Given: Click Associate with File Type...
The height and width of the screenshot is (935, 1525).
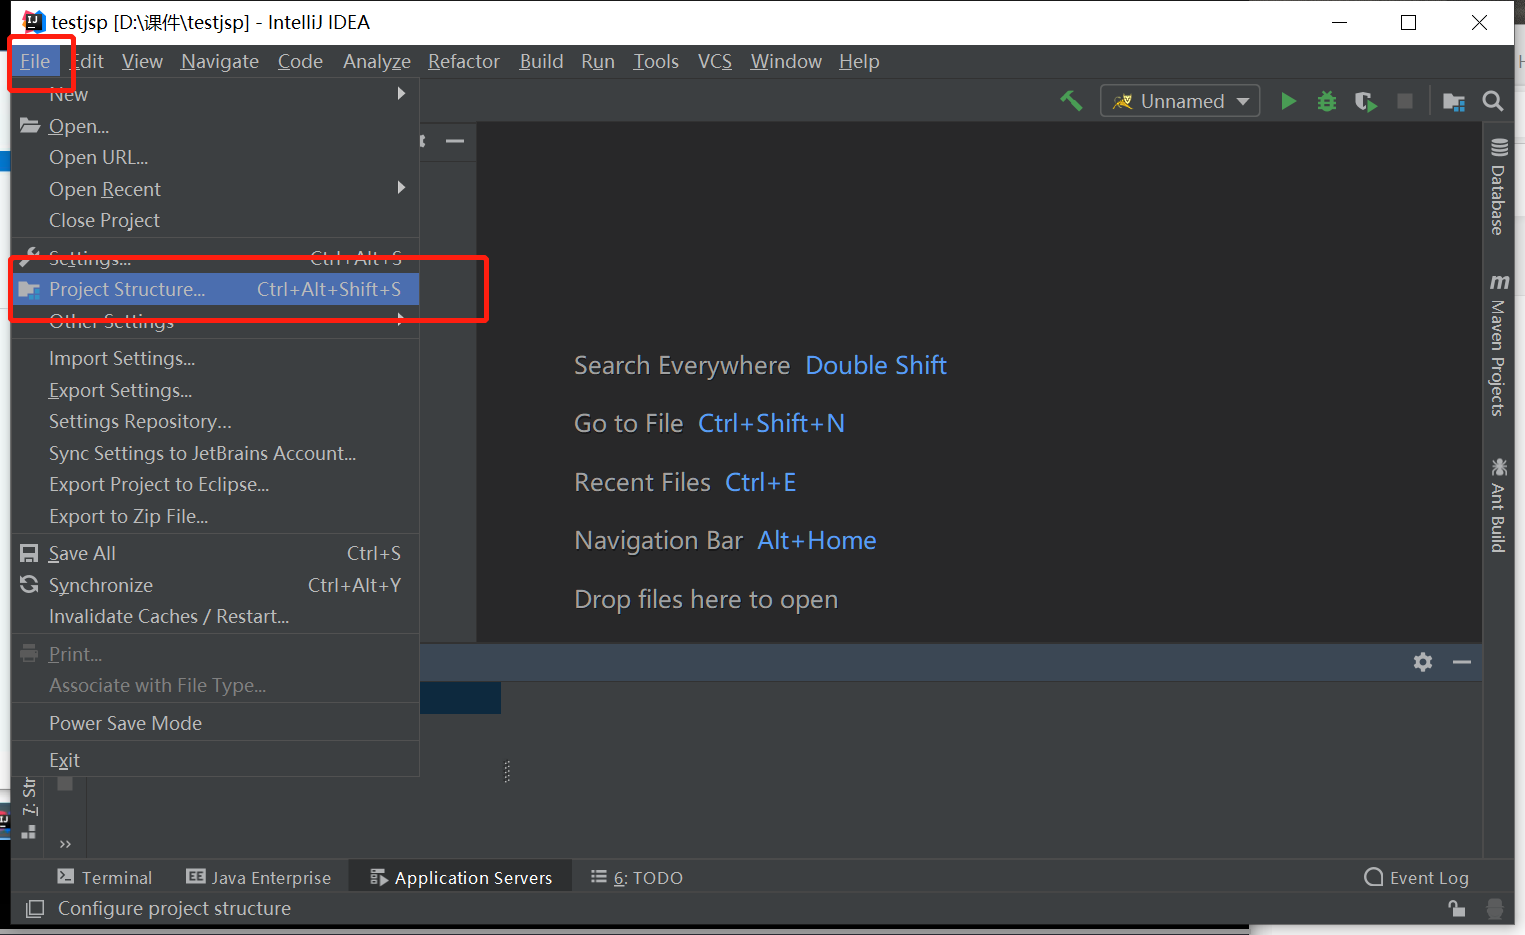Looking at the screenshot, I should (x=215, y=685).
